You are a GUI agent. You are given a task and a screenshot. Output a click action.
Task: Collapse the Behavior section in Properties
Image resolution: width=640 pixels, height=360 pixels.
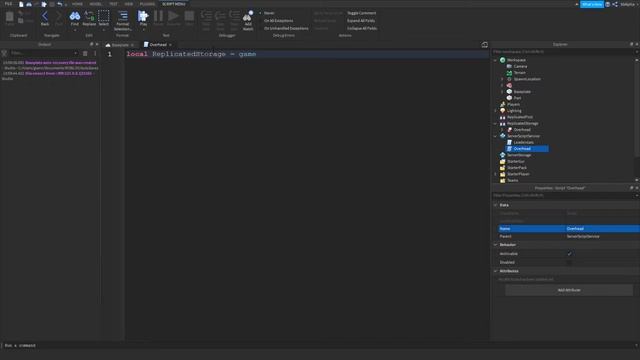pos(496,244)
